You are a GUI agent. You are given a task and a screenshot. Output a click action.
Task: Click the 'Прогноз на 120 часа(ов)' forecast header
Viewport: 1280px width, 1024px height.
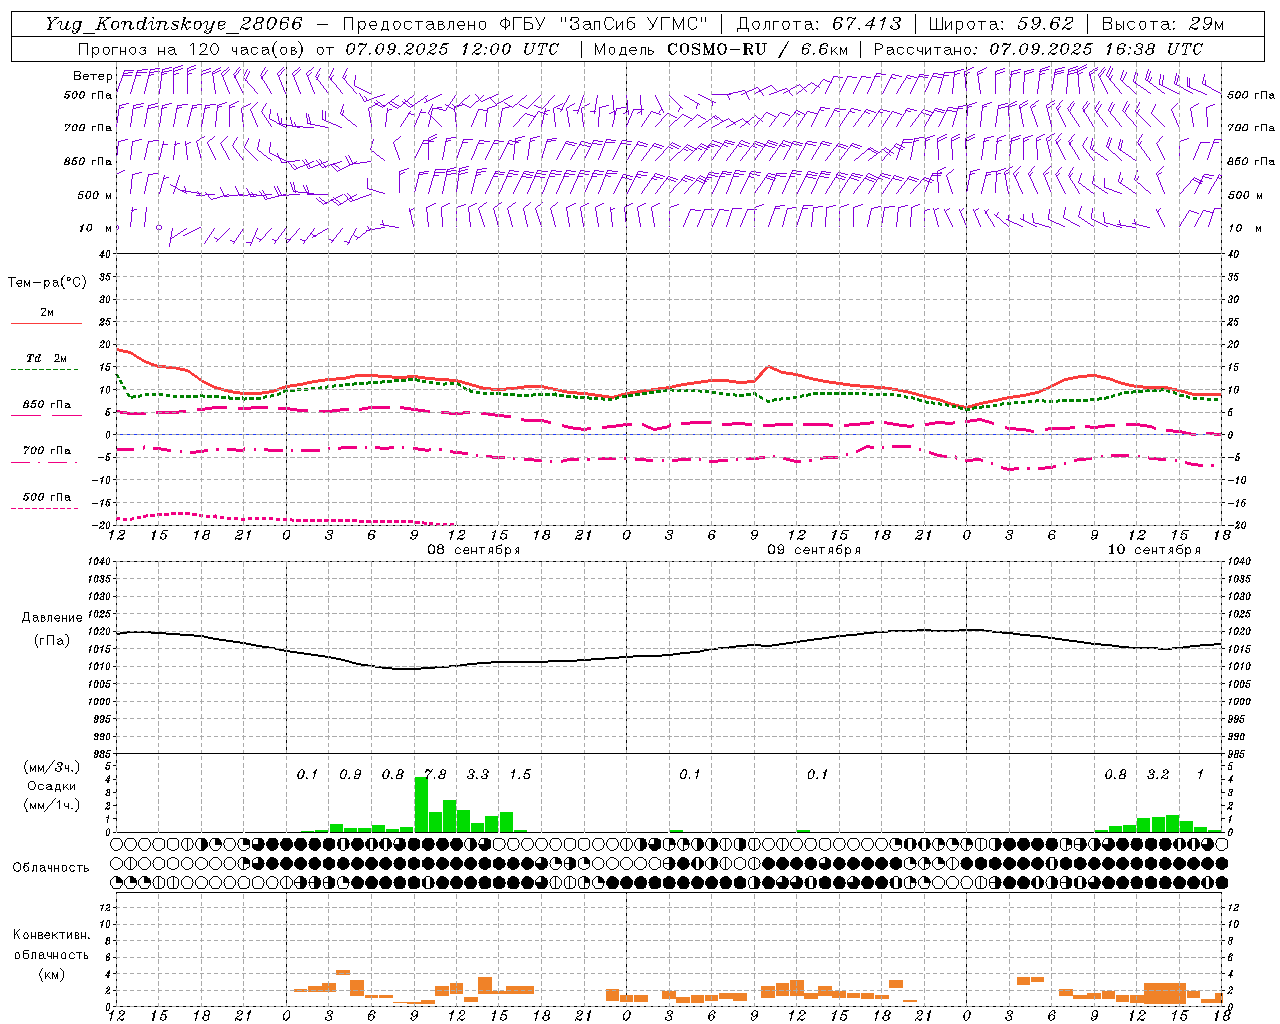(x=191, y=49)
